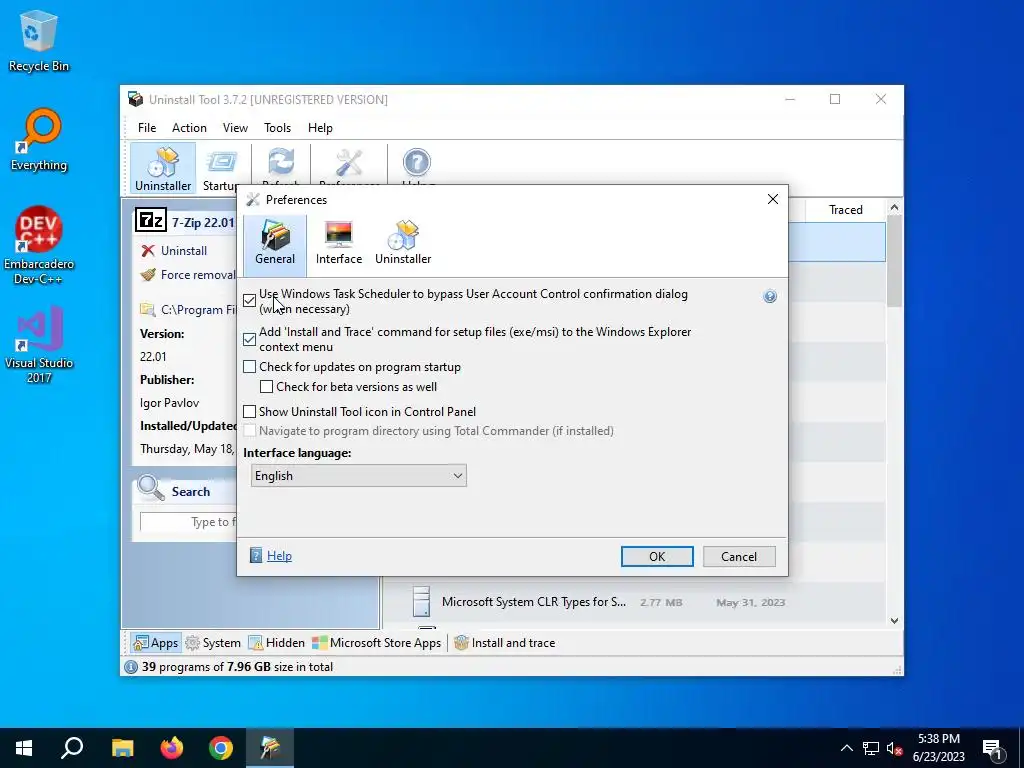Show hidden tray icons chevron
Screen dimensions: 1024x768
(x=846, y=748)
